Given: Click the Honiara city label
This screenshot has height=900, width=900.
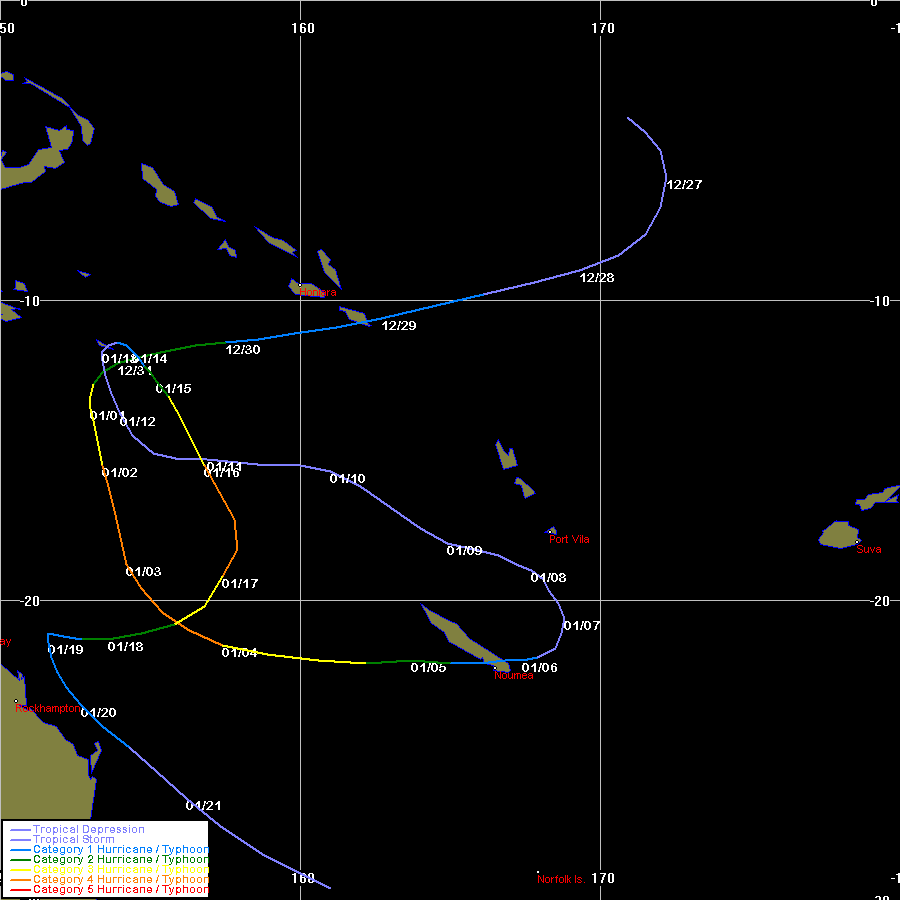Looking at the screenshot, I should pyautogui.click(x=317, y=292).
